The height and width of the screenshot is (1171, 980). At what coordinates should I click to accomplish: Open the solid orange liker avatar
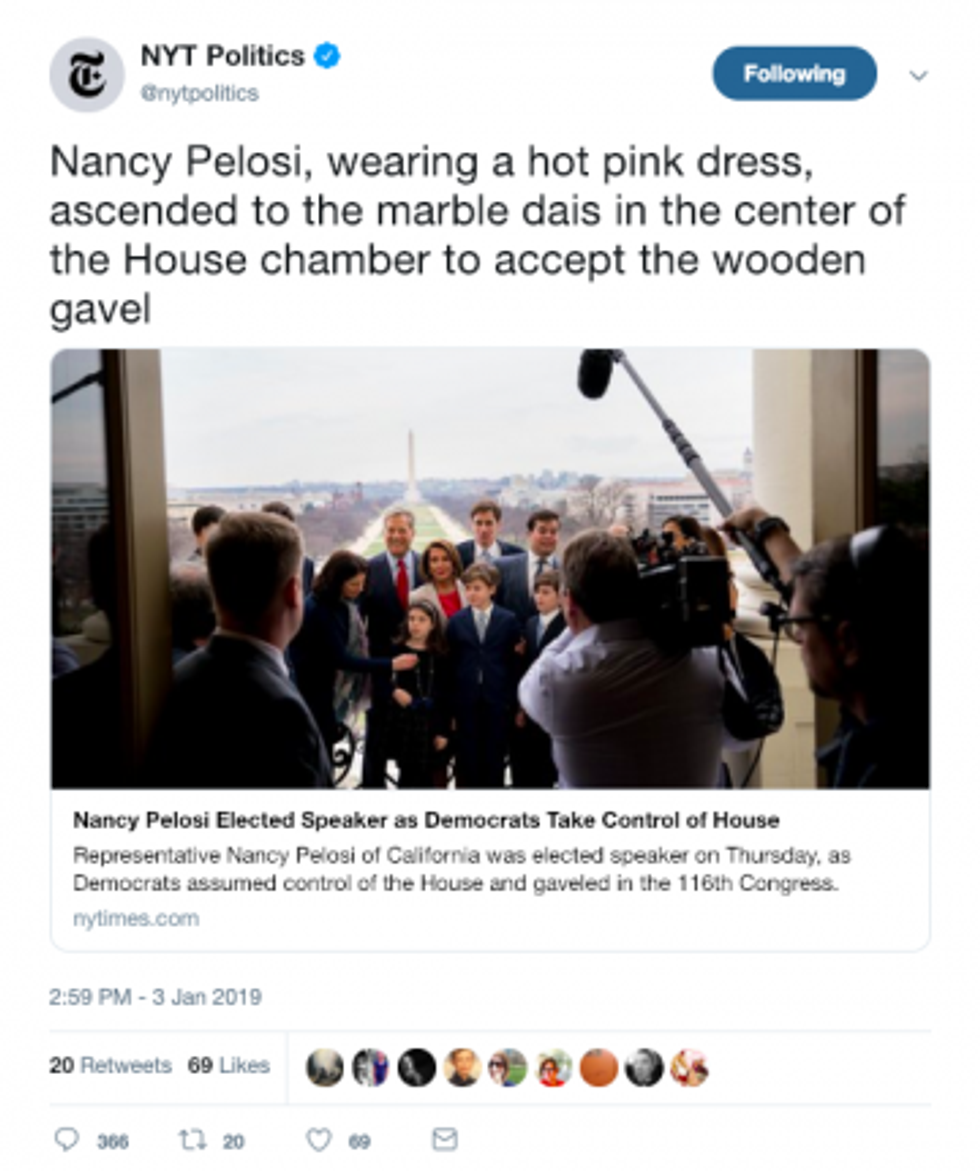click(598, 1067)
